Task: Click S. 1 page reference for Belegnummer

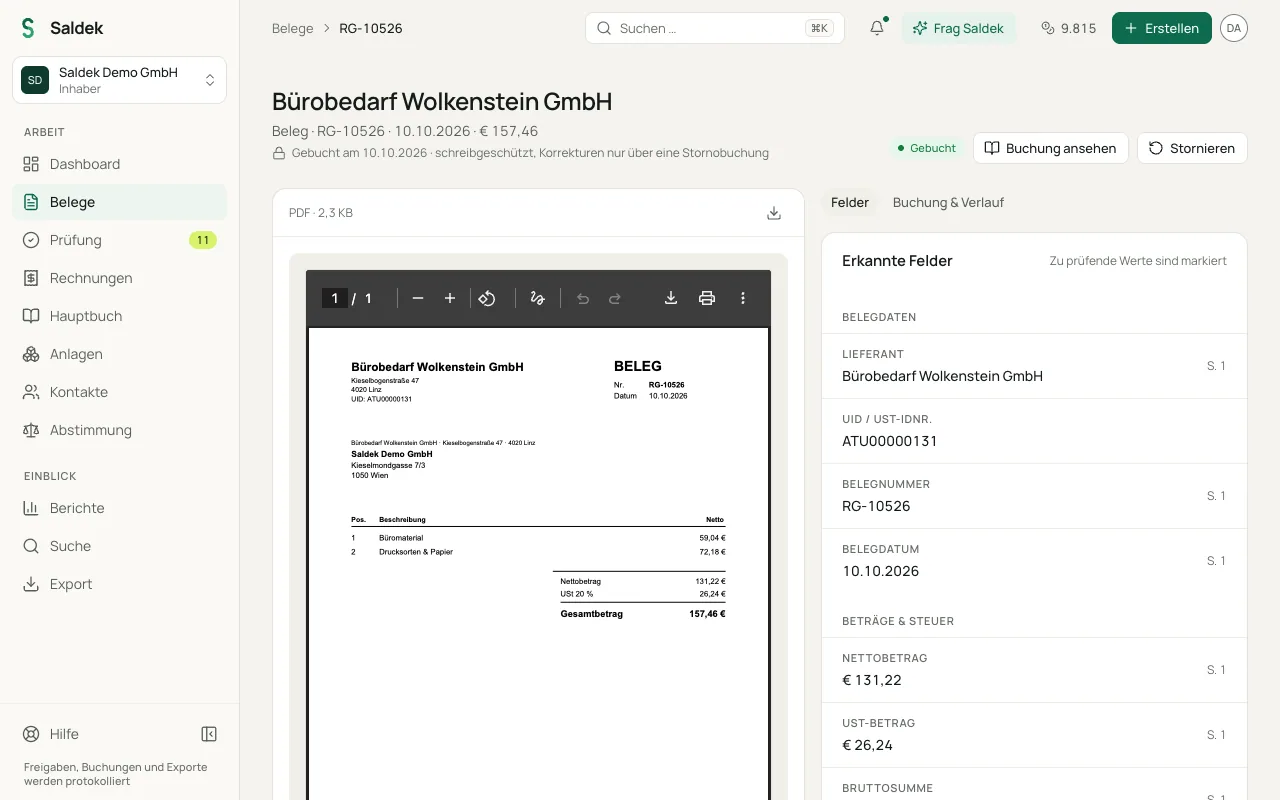Action: point(1216,496)
